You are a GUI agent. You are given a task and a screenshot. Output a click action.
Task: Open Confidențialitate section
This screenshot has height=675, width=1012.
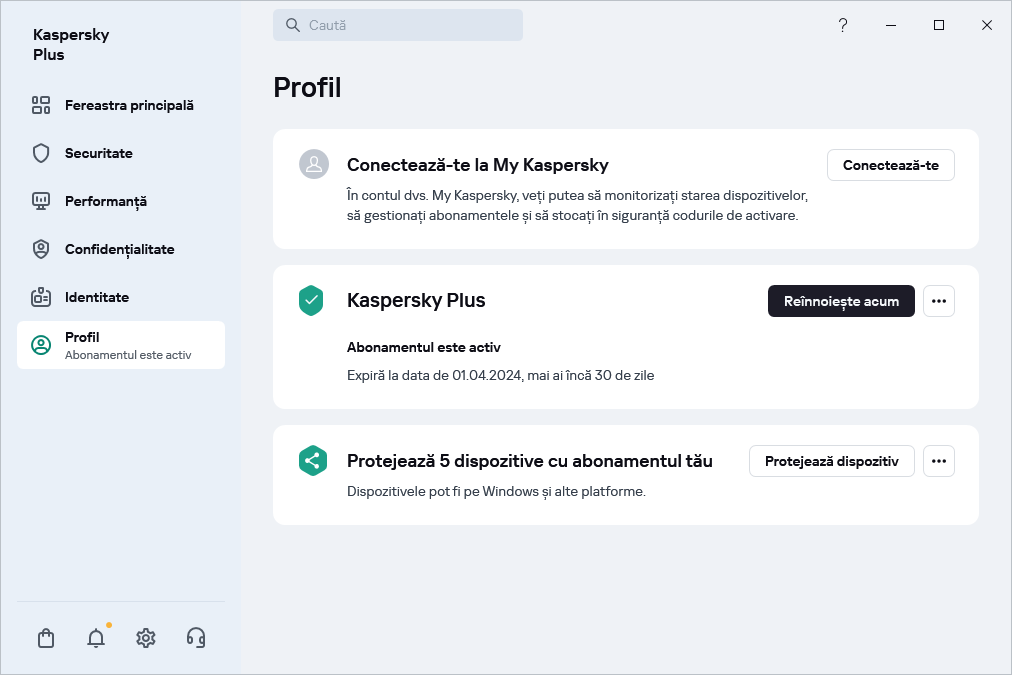(121, 249)
